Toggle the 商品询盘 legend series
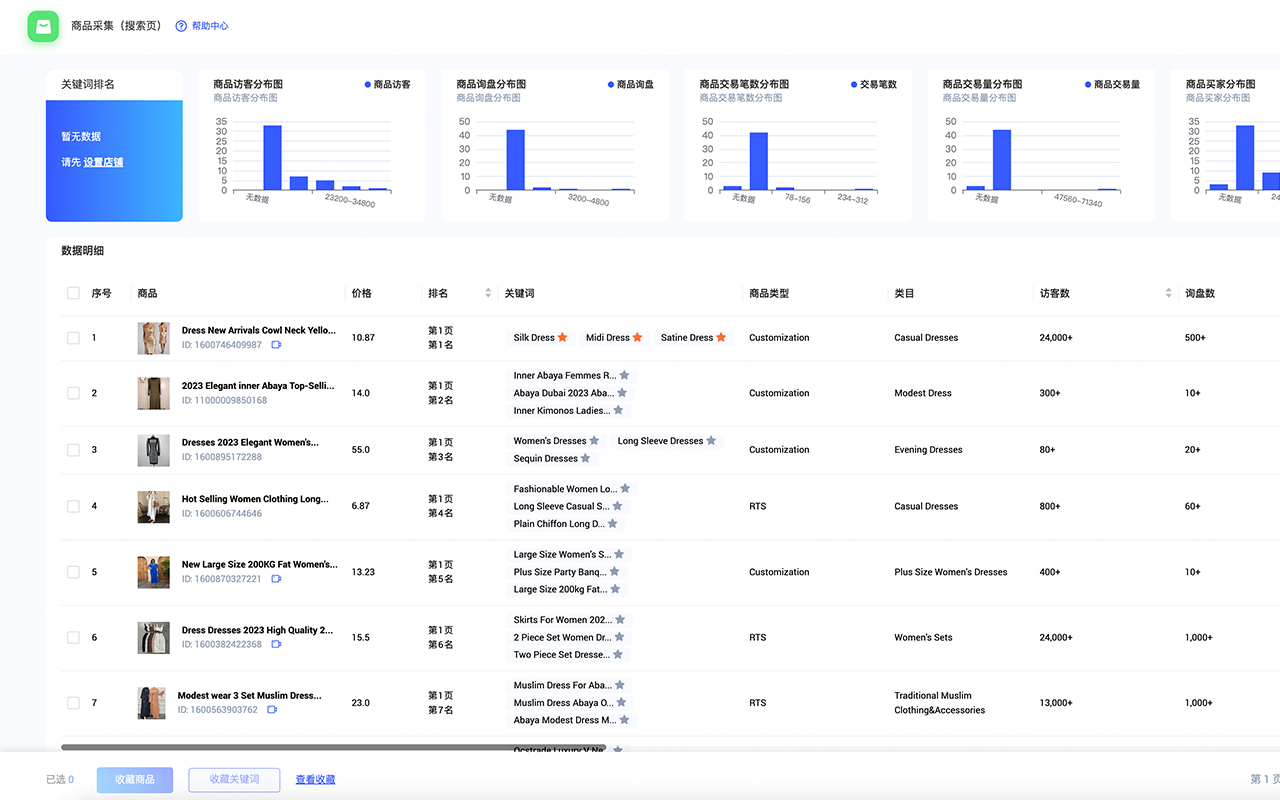1280x800 pixels. tap(631, 85)
